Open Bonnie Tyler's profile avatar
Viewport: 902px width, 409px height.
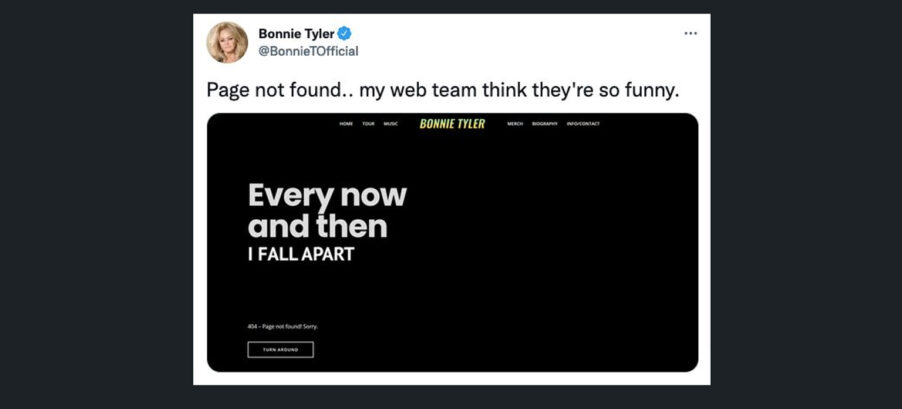pos(227,43)
